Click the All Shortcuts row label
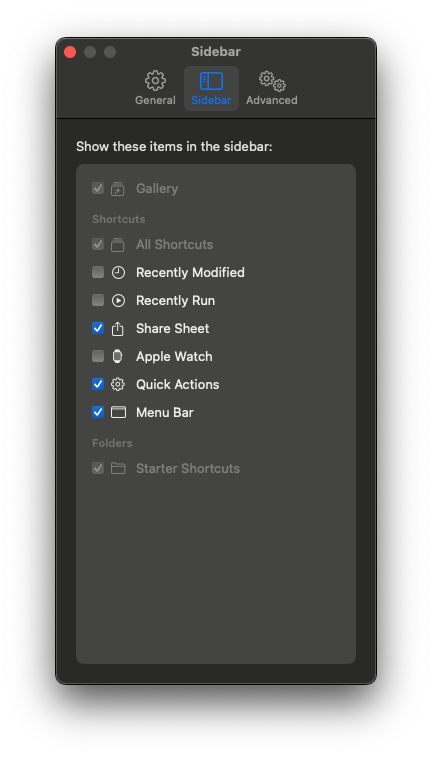 (174, 245)
